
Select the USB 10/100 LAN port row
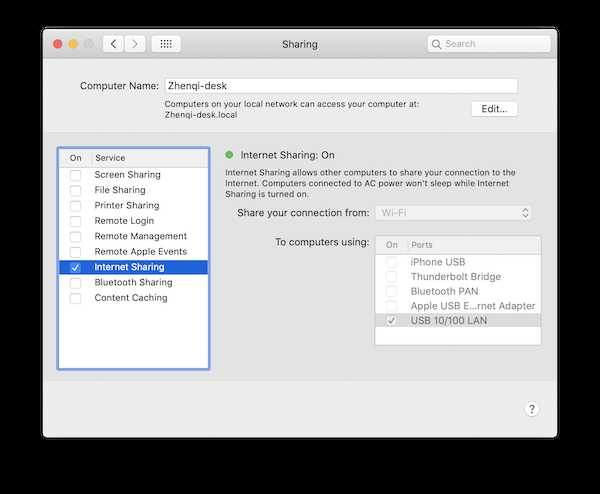point(458,320)
